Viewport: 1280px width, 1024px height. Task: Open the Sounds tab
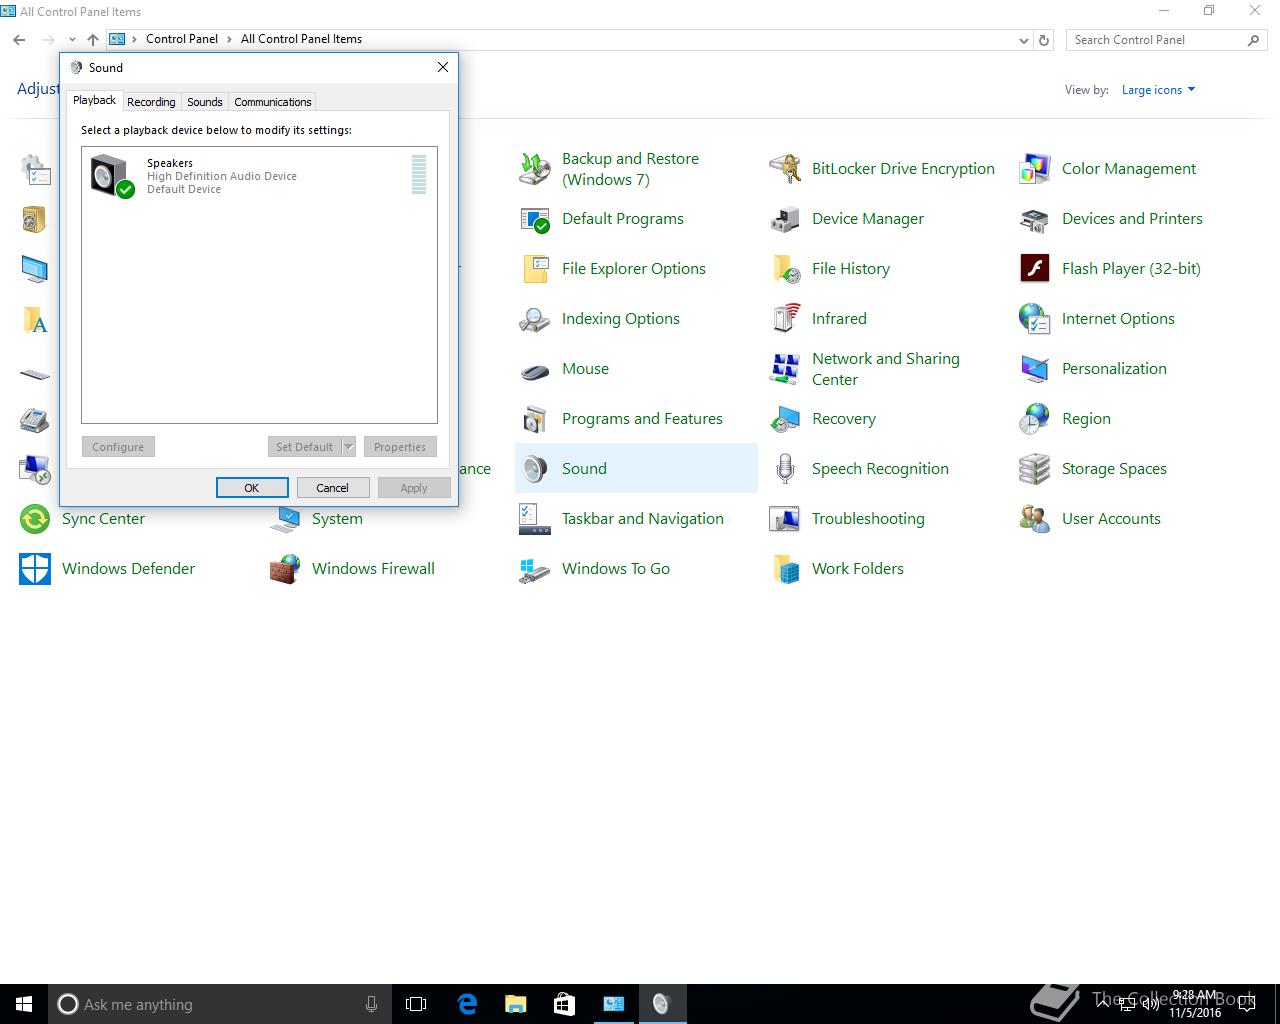205,102
